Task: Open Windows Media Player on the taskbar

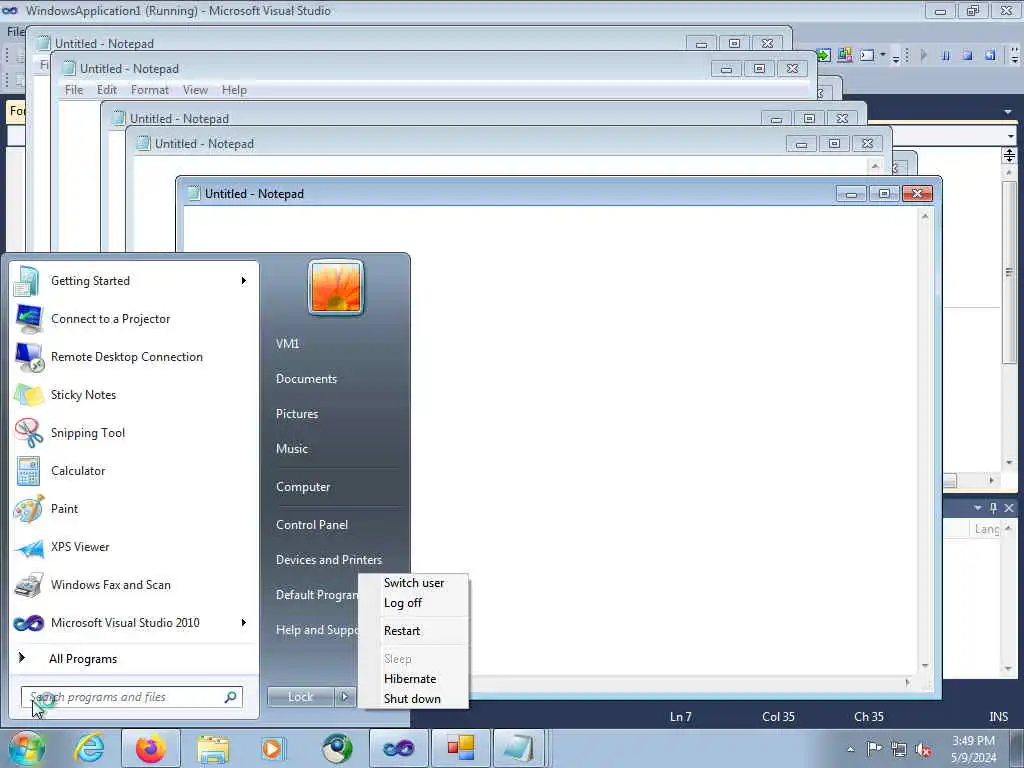Action: 273,748
